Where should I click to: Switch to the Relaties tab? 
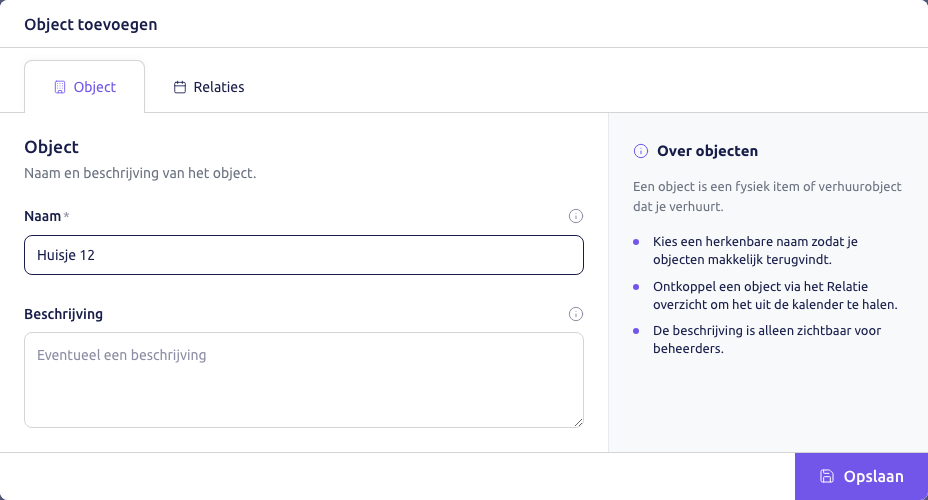click(209, 87)
